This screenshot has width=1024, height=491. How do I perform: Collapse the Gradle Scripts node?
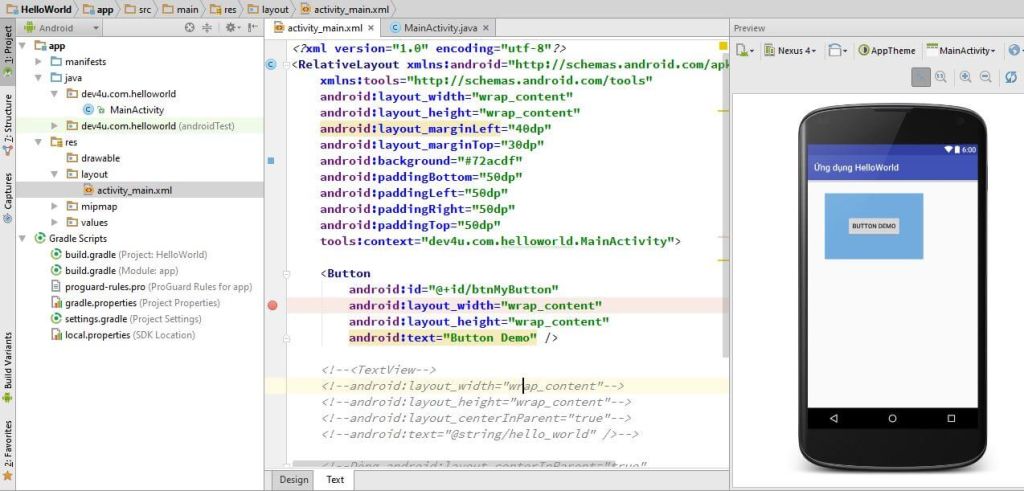[x=22, y=238]
